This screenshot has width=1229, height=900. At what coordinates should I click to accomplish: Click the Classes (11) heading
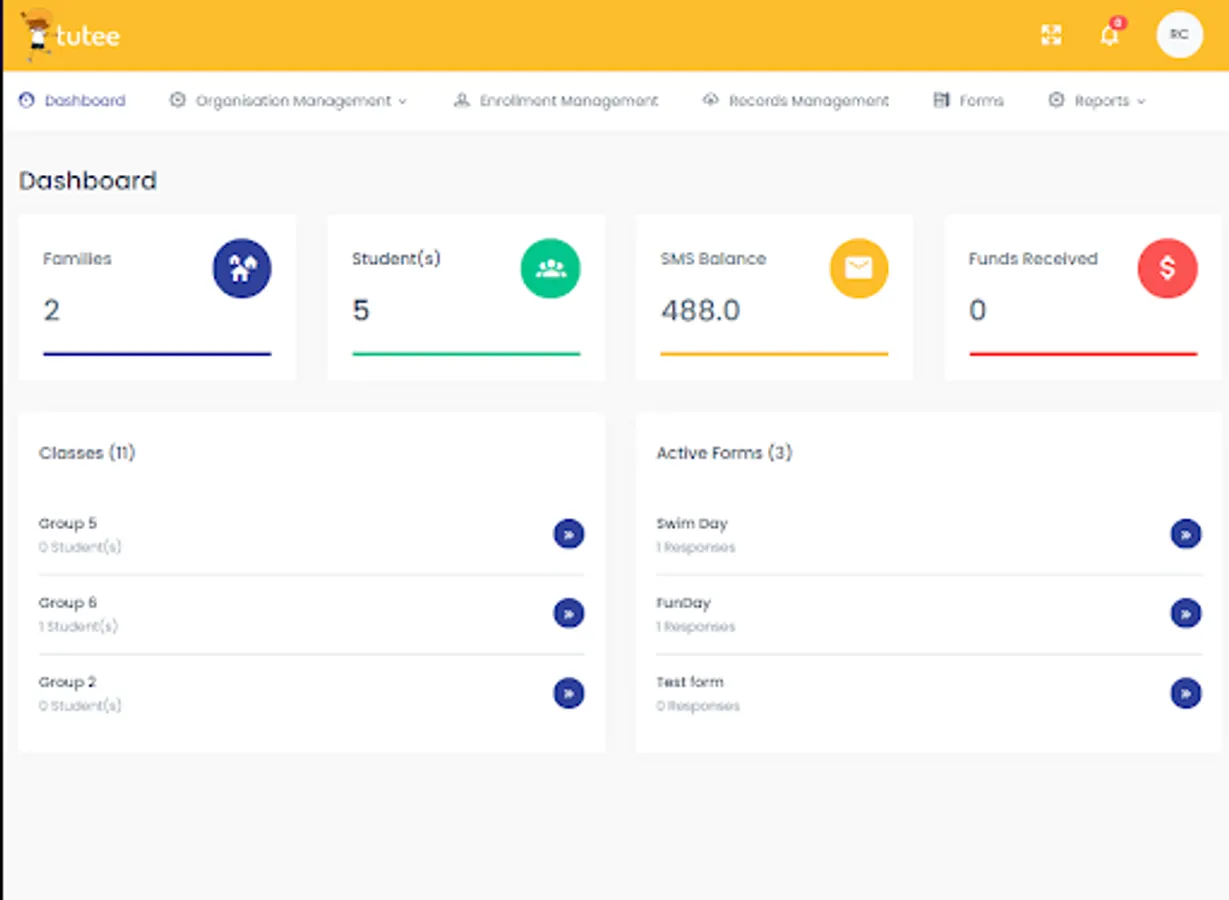[87, 453]
